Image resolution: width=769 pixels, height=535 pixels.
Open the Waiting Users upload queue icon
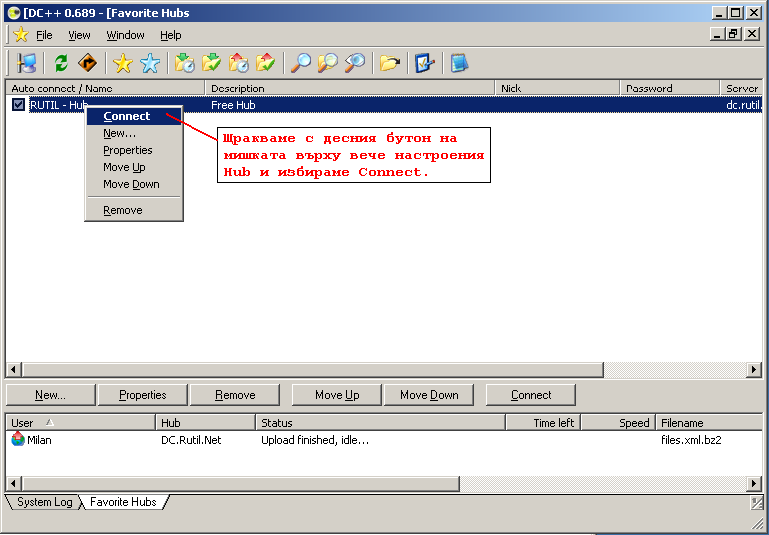pyautogui.click(x=239, y=63)
